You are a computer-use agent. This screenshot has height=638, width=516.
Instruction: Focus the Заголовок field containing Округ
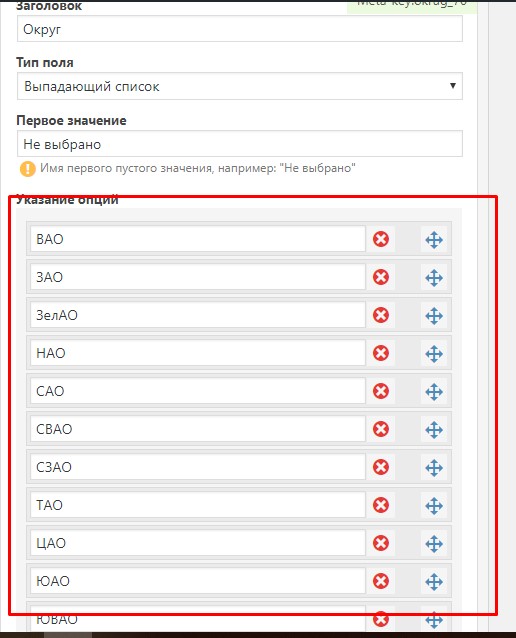point(240,29)
